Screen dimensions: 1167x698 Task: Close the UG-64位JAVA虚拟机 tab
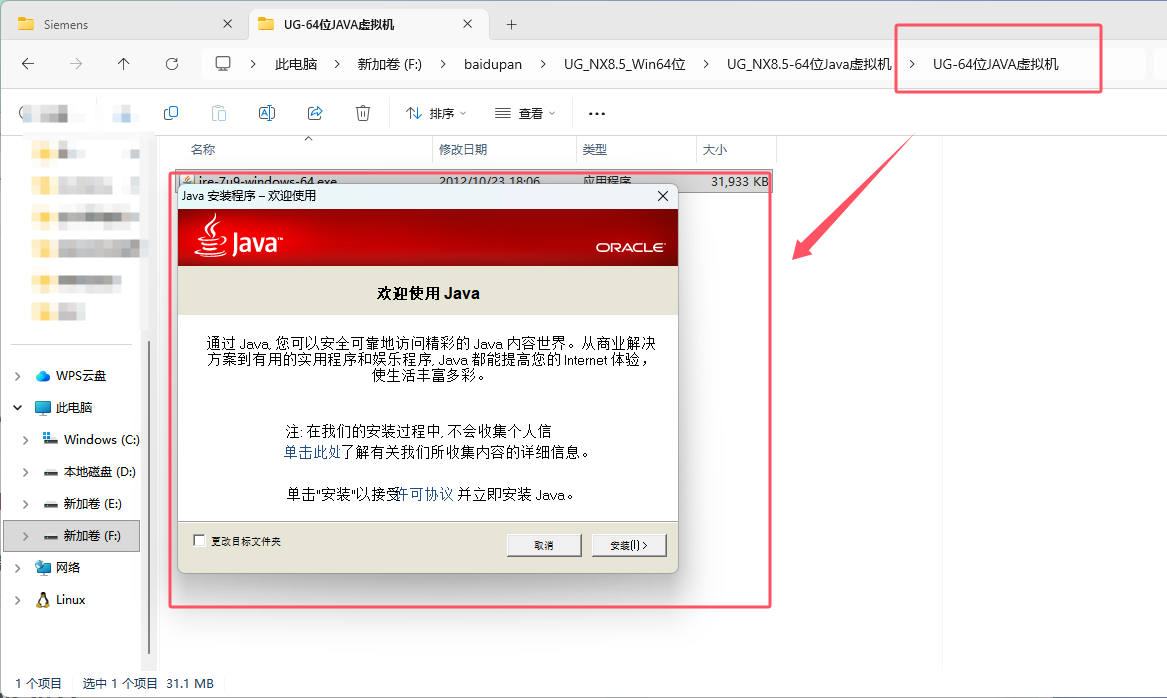[x=467, y=24]
